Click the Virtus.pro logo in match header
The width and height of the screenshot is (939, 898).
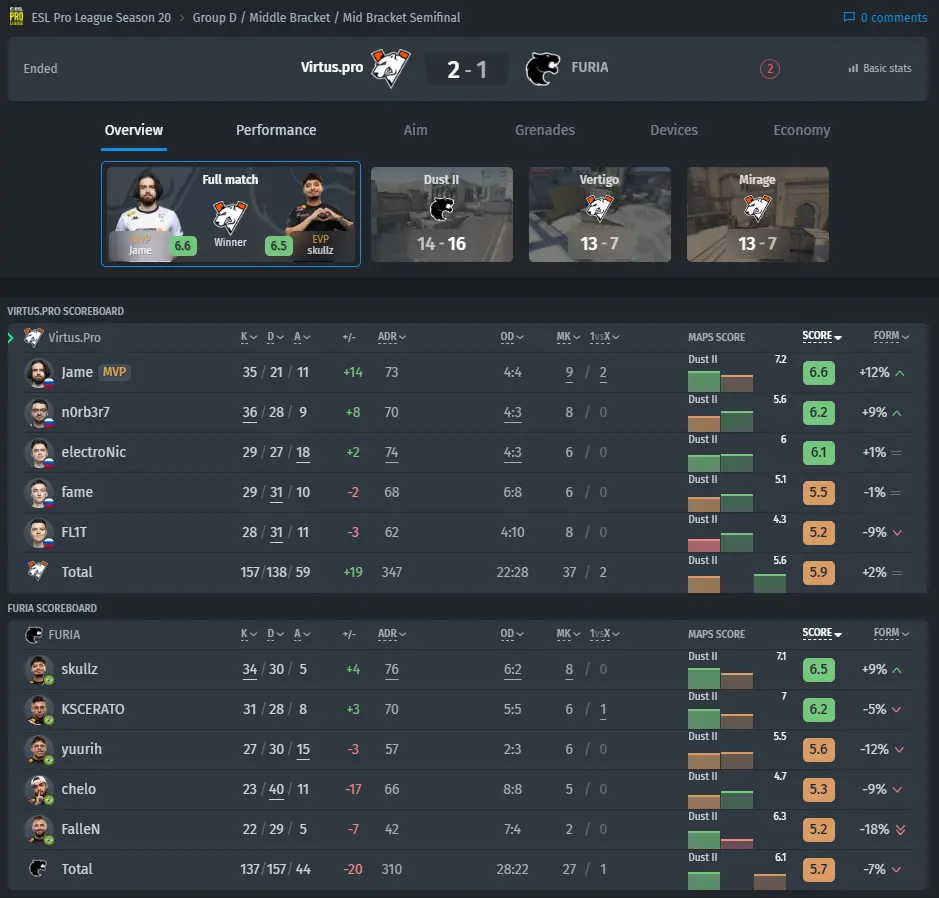pos(390,68)
